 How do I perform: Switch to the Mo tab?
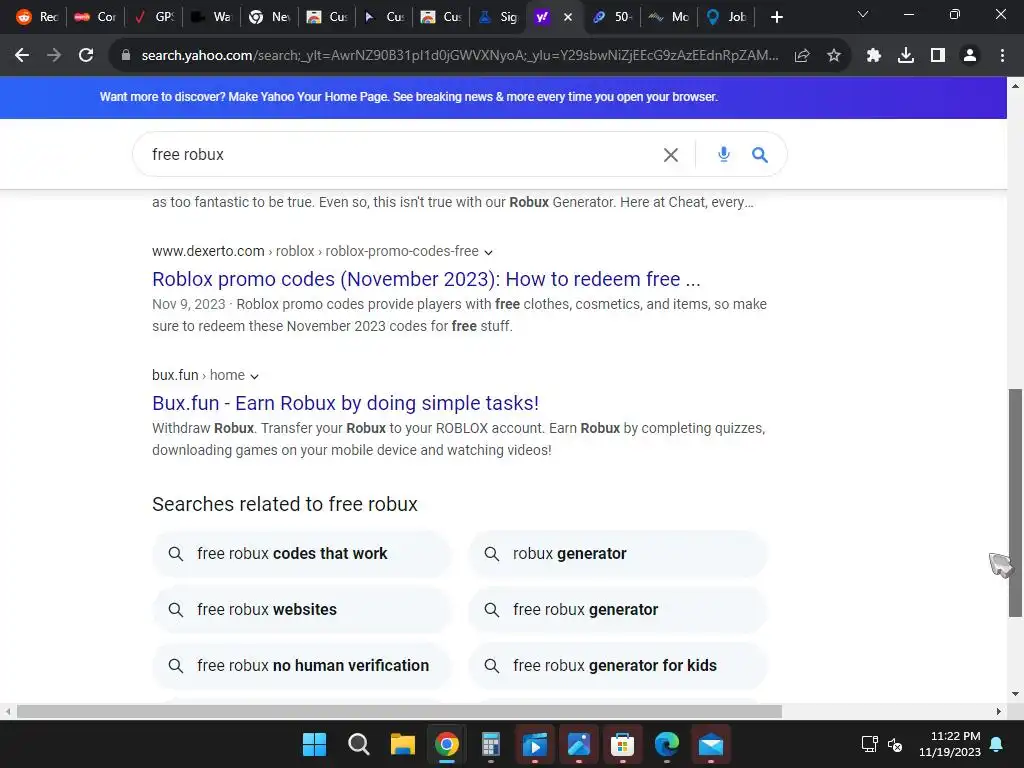click(669, 17)
